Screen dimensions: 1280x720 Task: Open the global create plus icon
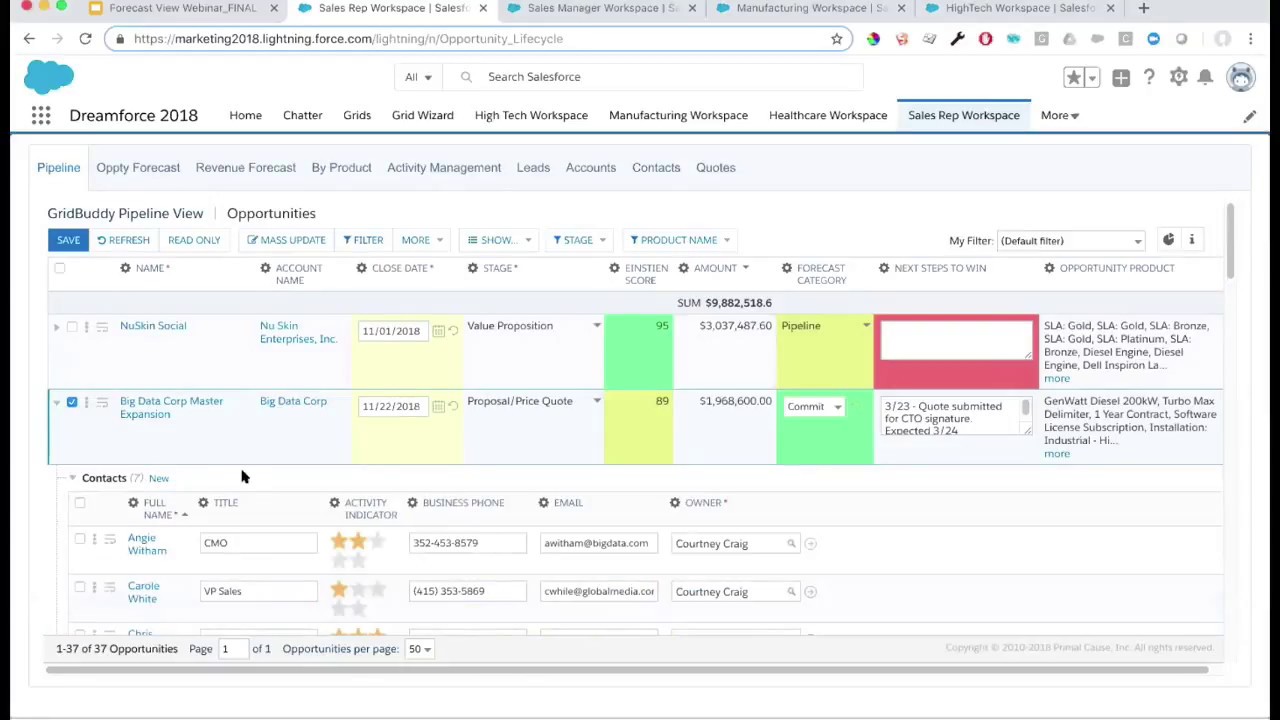1121,77
